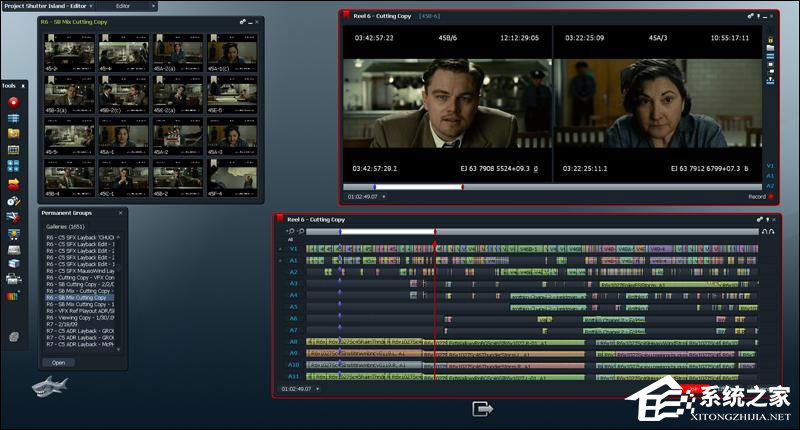Viewport: 800px width, 430px height.
Task: Open clip thumbnail 45A-2 with the clapperboard
Action: 178,137
